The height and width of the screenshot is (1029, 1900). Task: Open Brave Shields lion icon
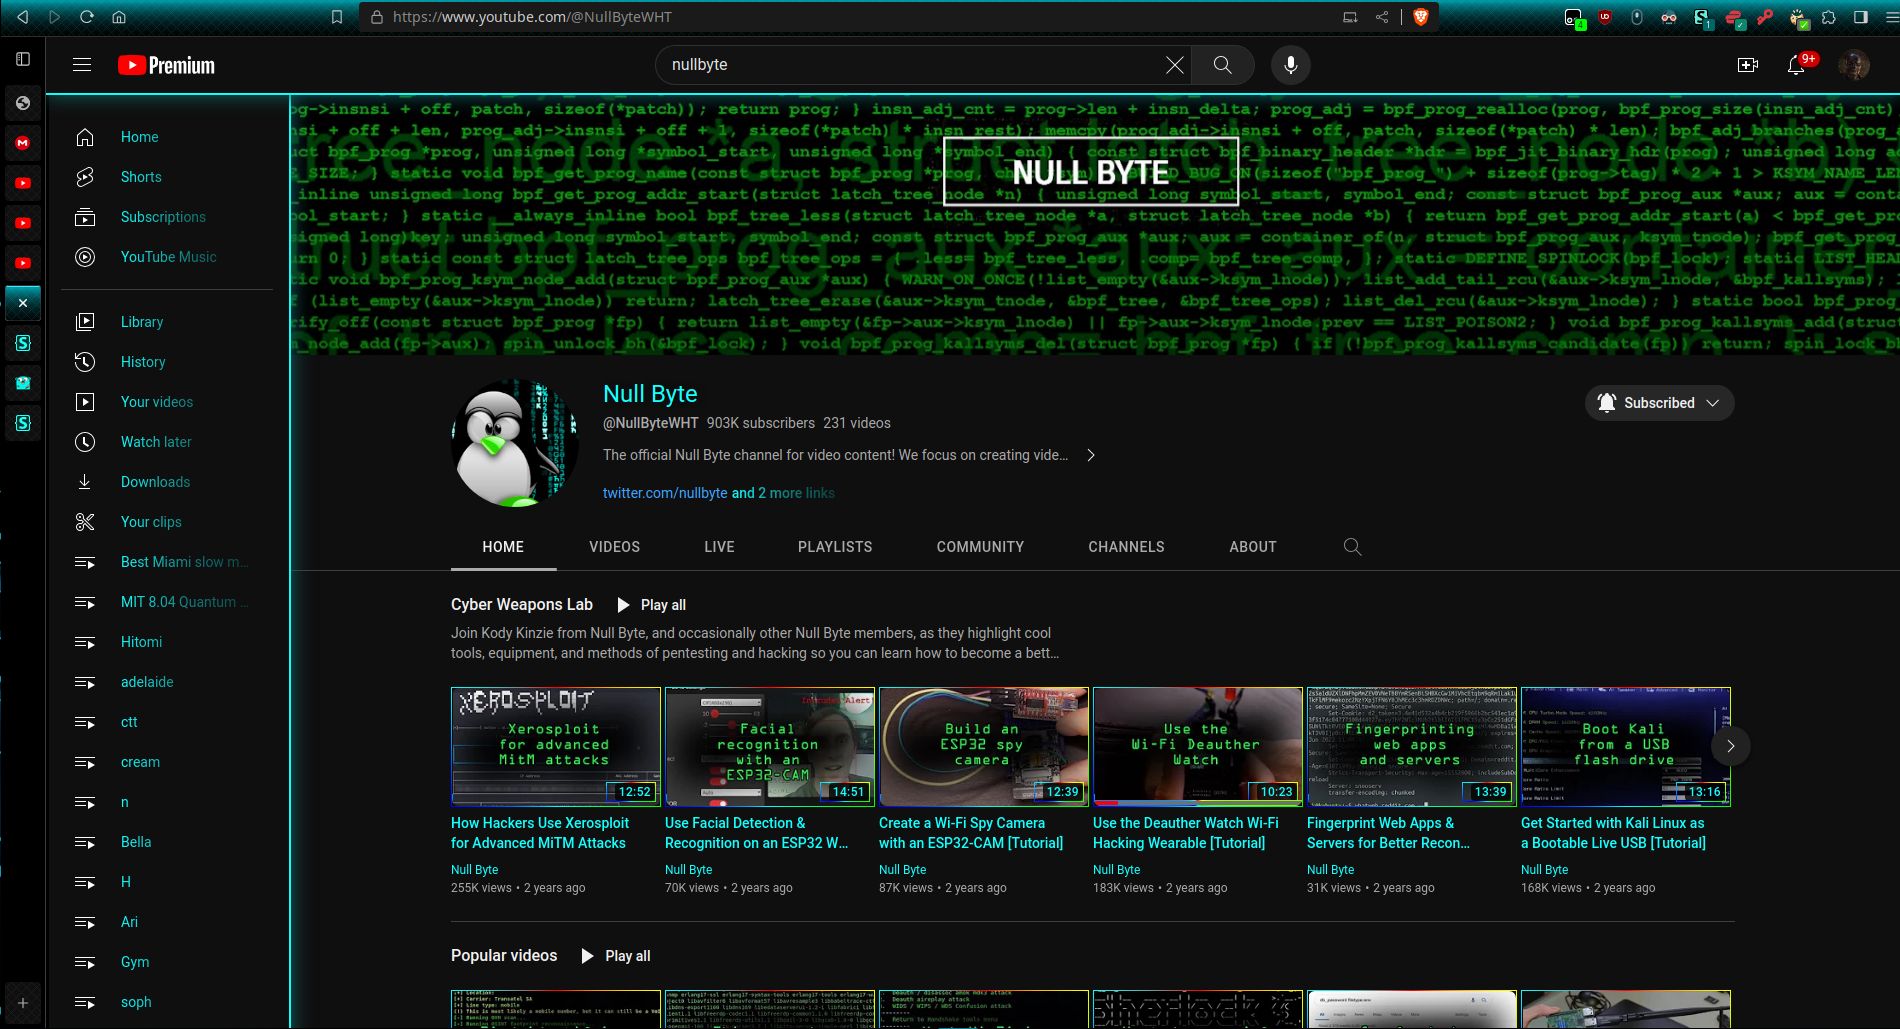pos(1420,17)
